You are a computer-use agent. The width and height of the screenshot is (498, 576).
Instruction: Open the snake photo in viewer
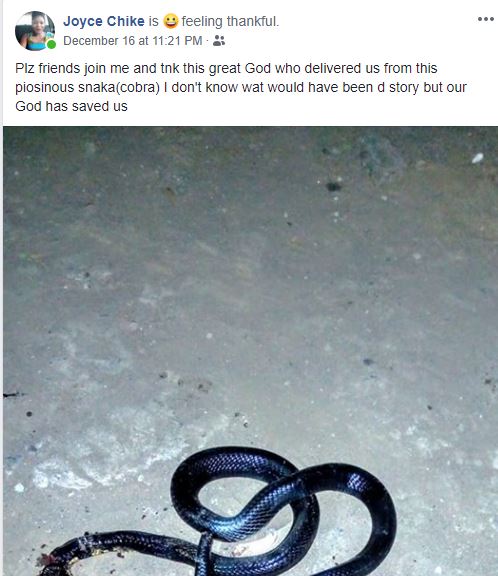(x=250, y=351)
